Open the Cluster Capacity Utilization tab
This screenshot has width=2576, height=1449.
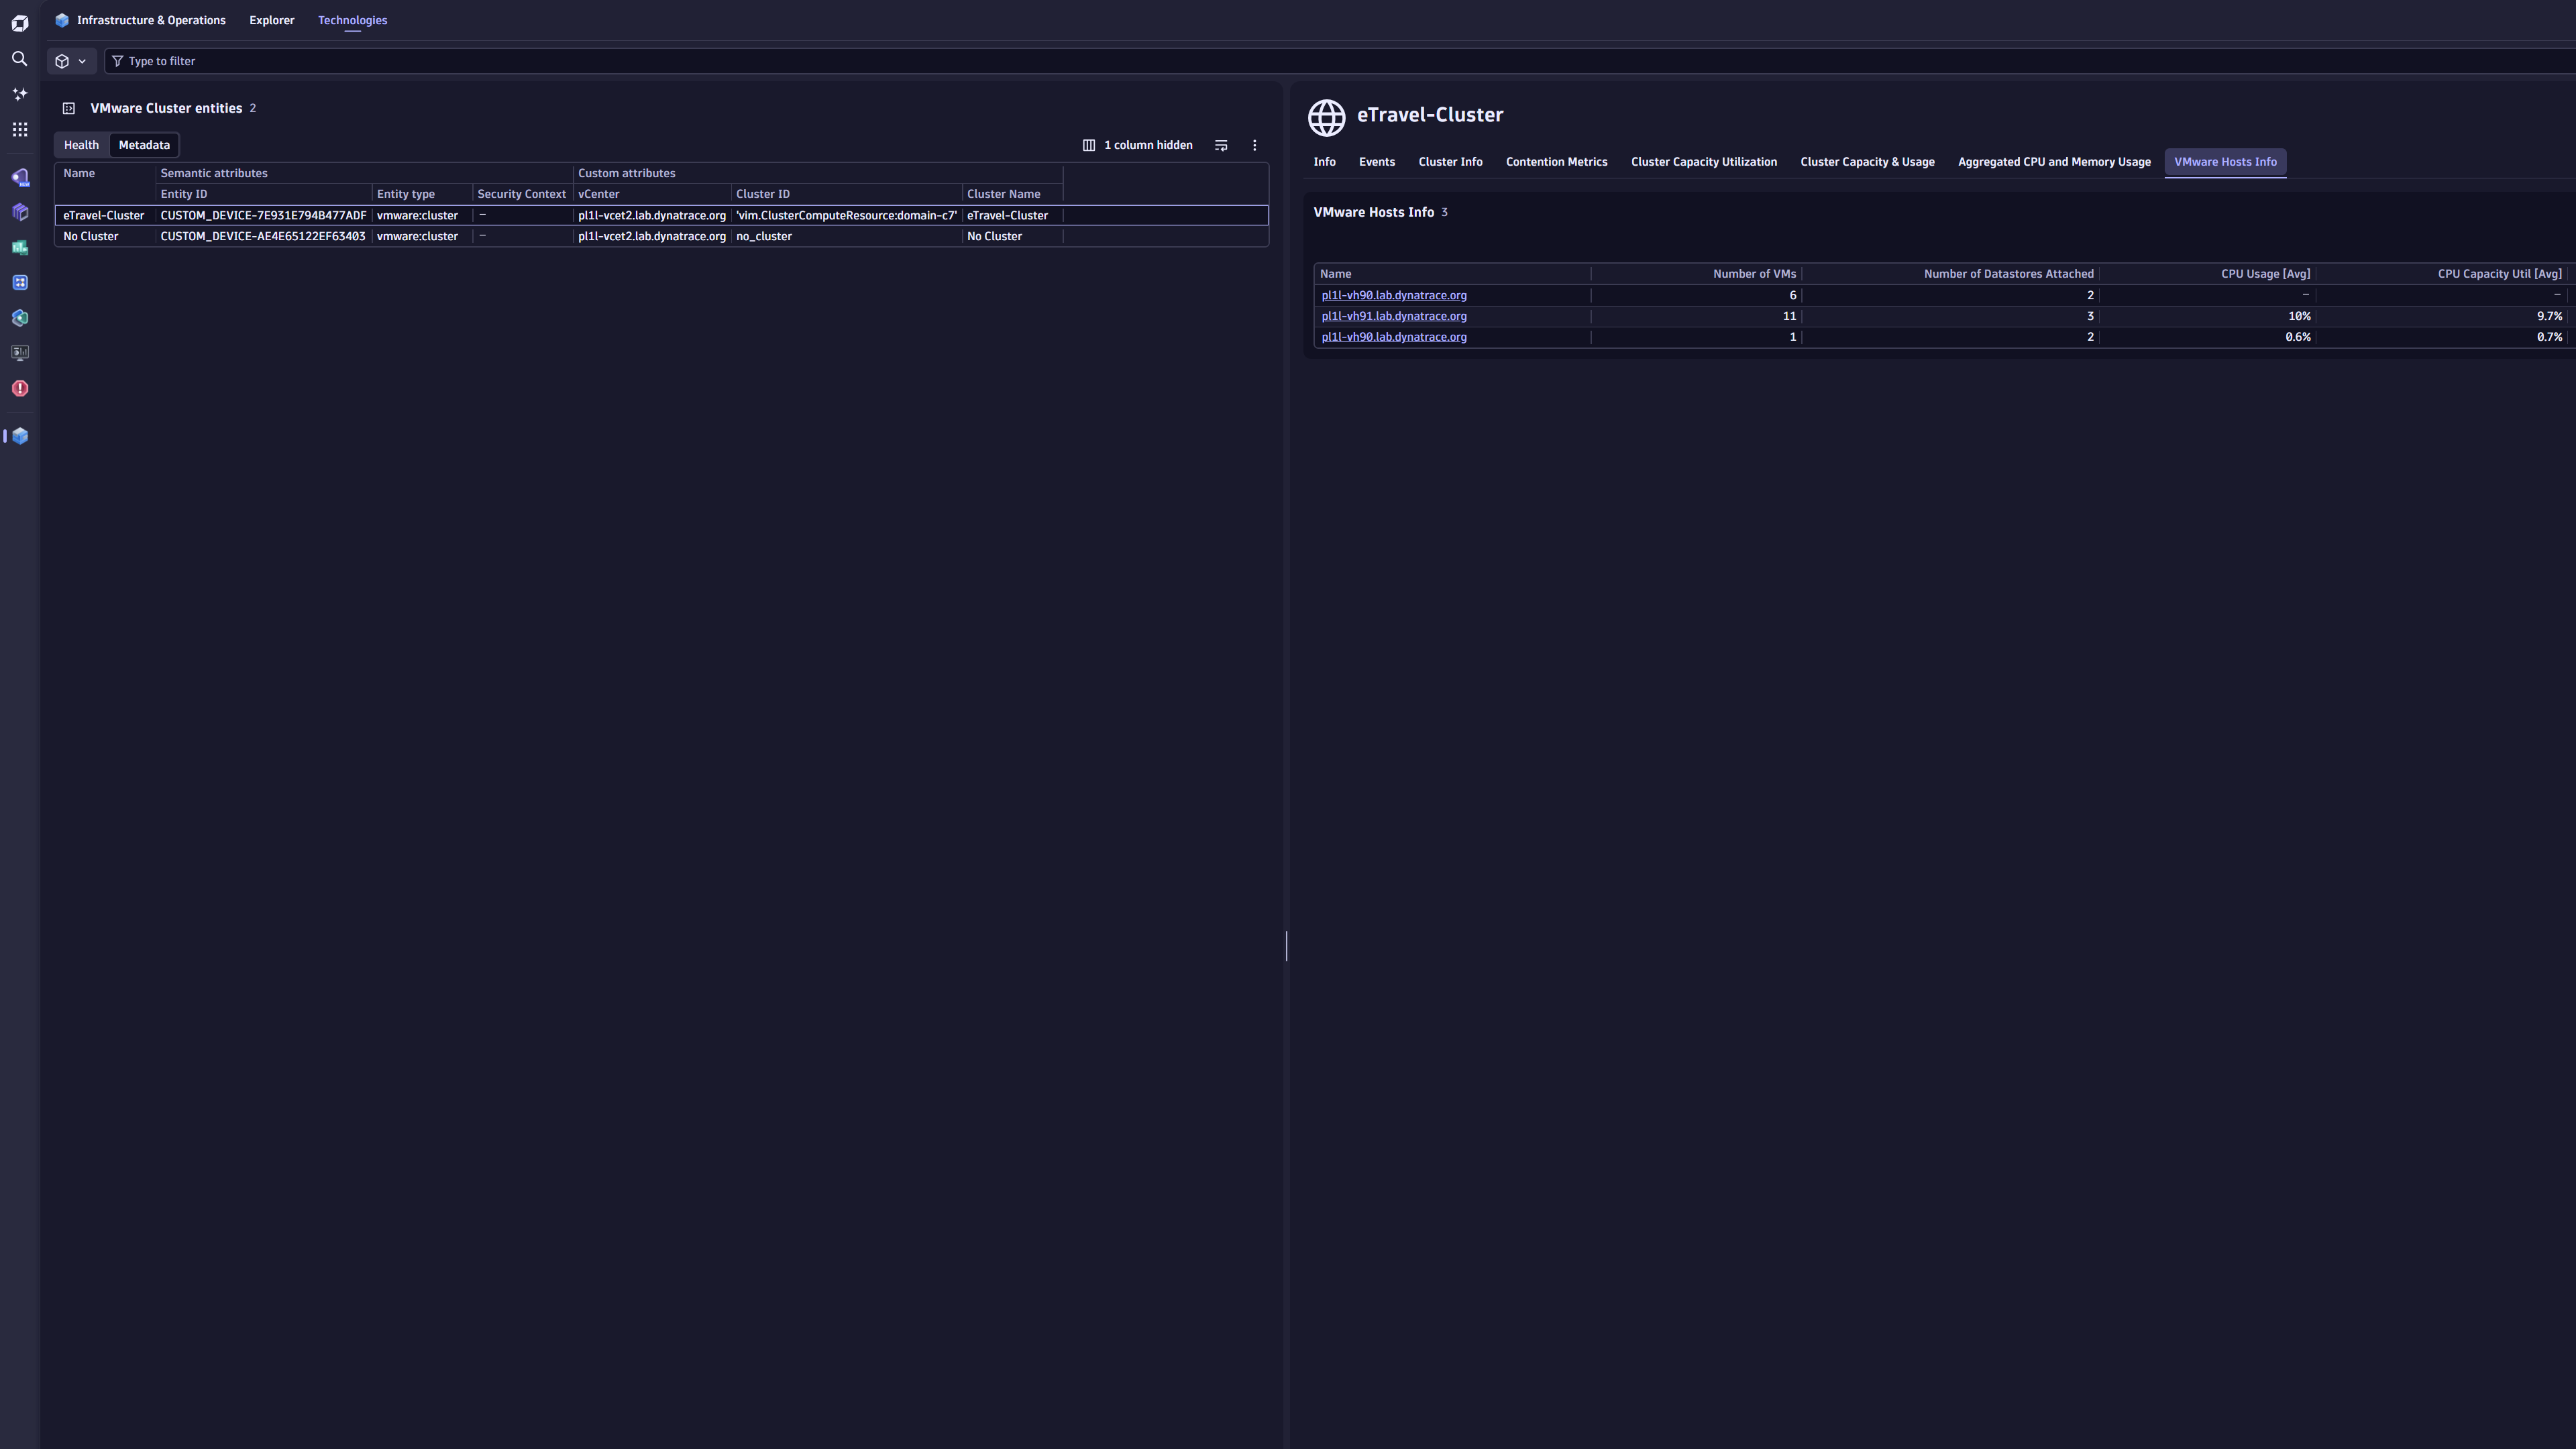tap(1704, 161)
